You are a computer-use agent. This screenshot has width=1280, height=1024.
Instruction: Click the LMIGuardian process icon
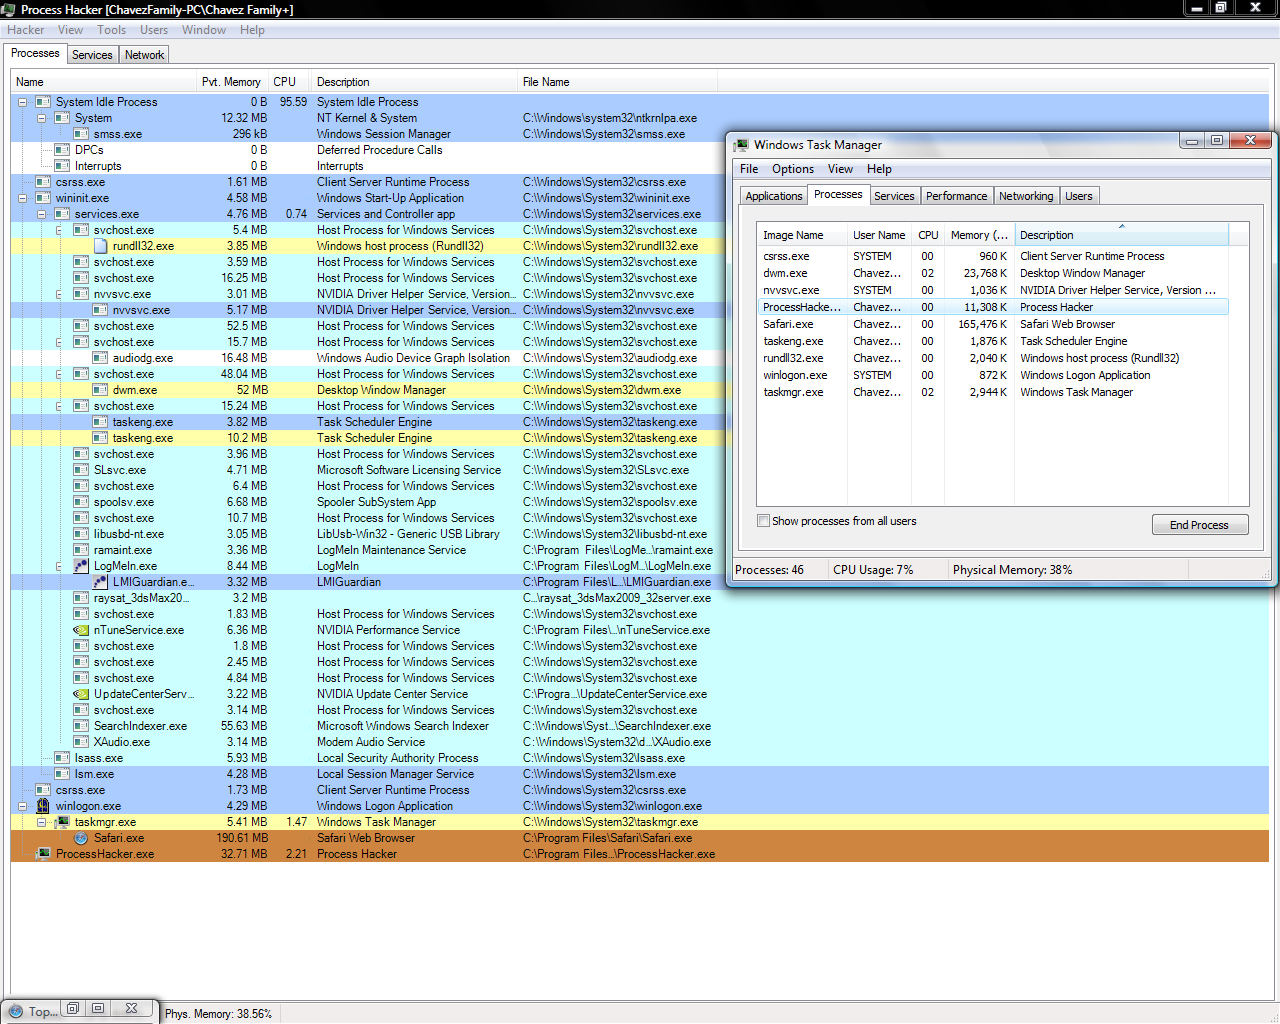click(100, 582)
